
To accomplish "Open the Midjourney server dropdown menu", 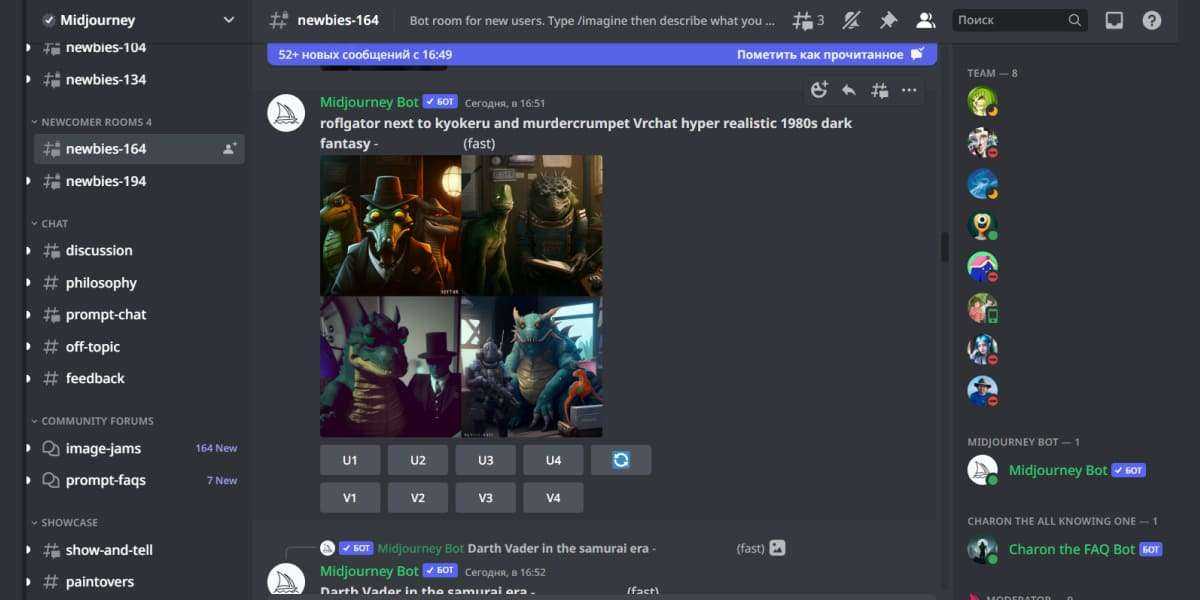I will tap(229, 20).
